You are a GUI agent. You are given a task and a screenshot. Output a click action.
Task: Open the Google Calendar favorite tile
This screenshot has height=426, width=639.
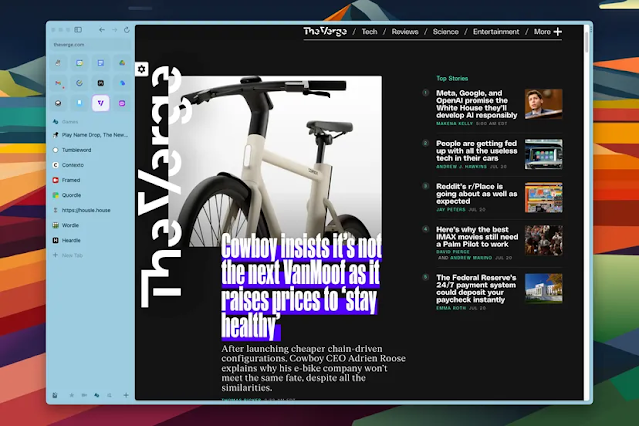pos(79,63)
